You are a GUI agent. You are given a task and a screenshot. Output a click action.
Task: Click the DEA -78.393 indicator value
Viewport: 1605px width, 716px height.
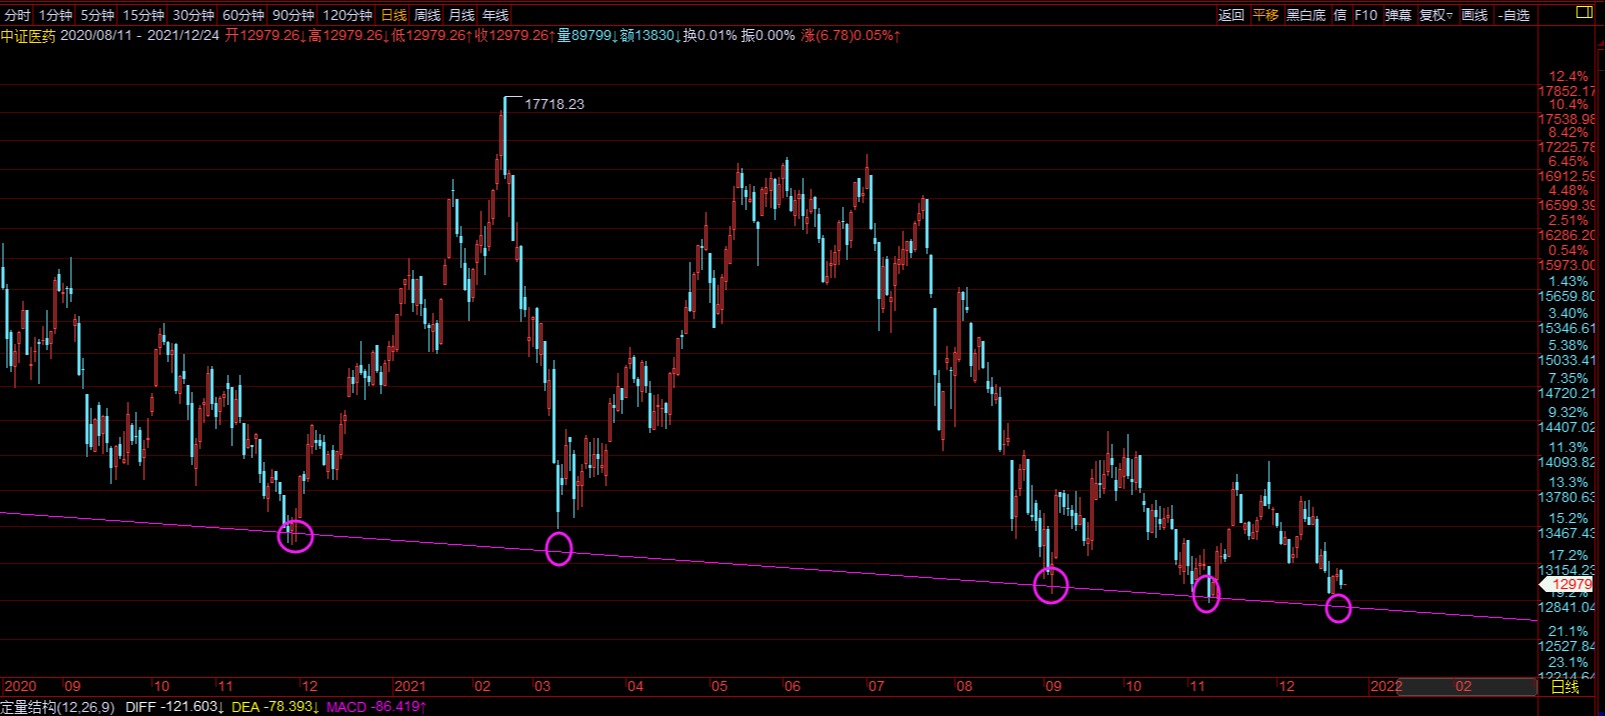click(276, 707)
